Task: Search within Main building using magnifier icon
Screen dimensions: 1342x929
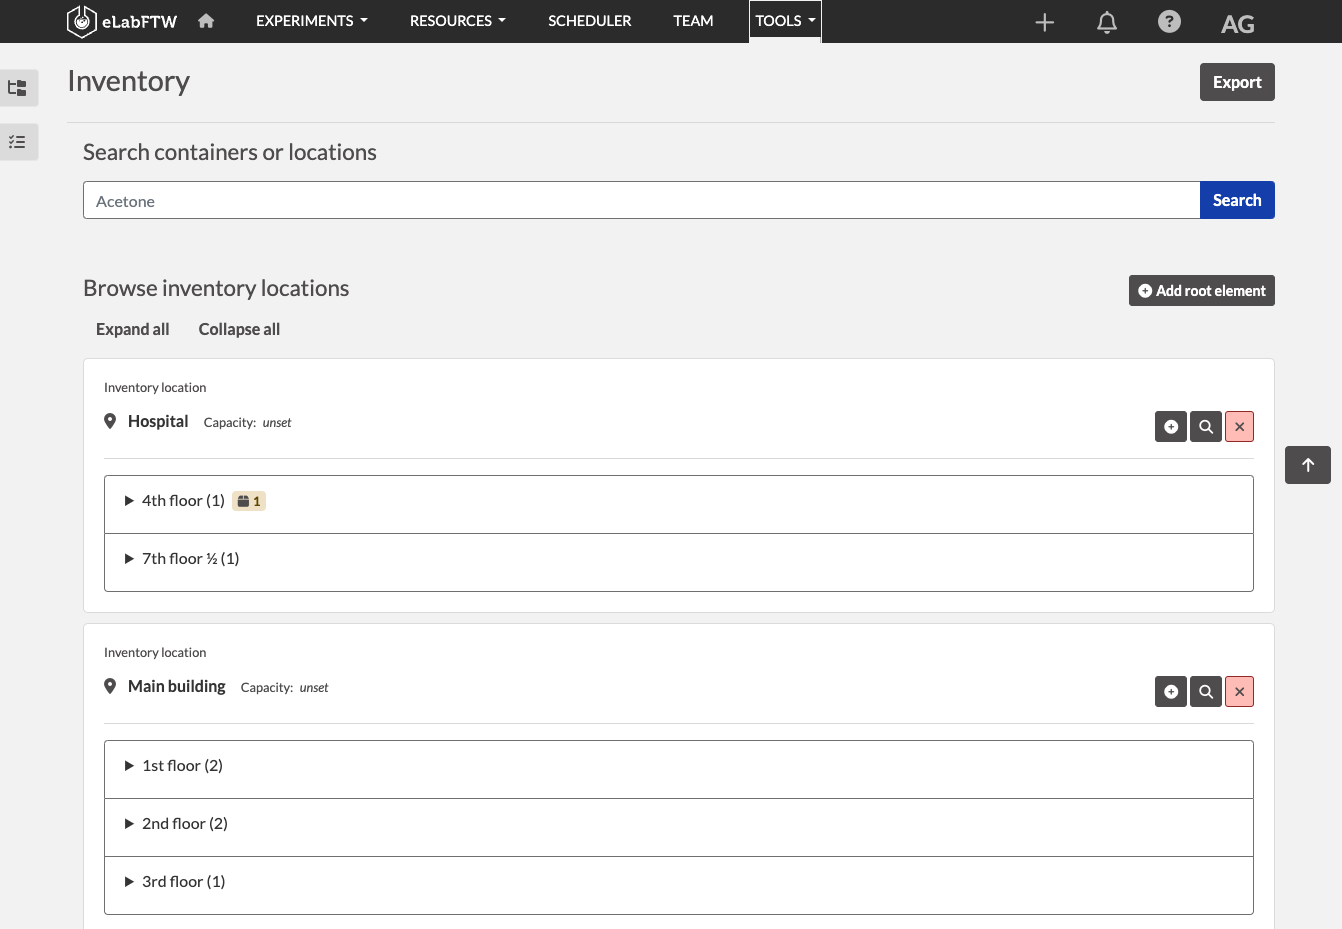Action: 1206,692
